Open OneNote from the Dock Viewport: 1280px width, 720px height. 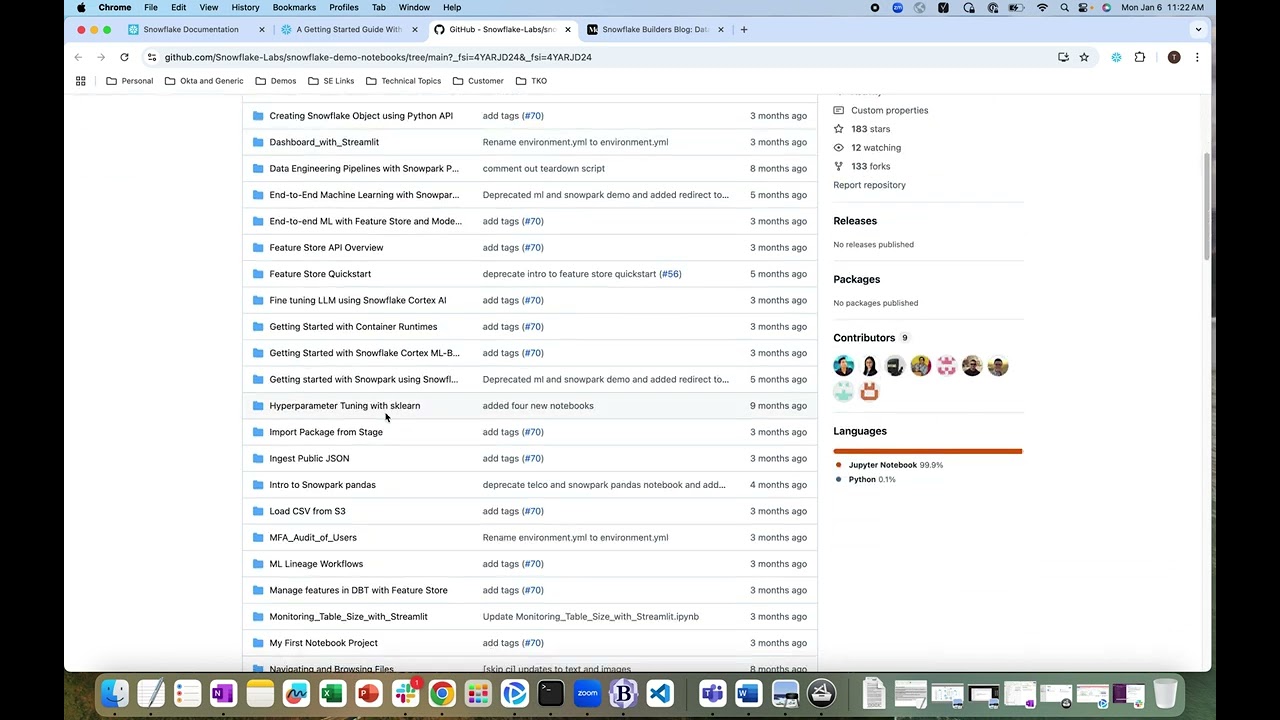pyautogui.click(x=223, y=693)
